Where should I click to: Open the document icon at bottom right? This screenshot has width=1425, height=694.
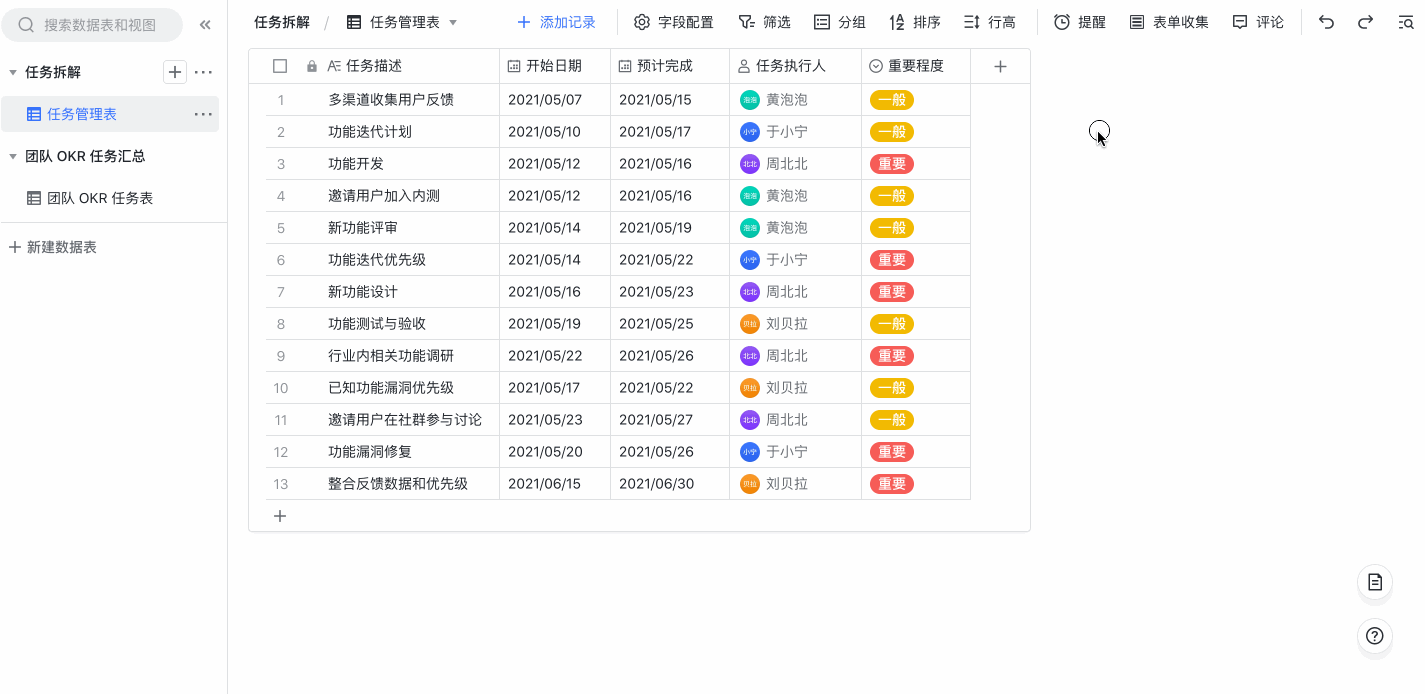(x=1375, y=582)
